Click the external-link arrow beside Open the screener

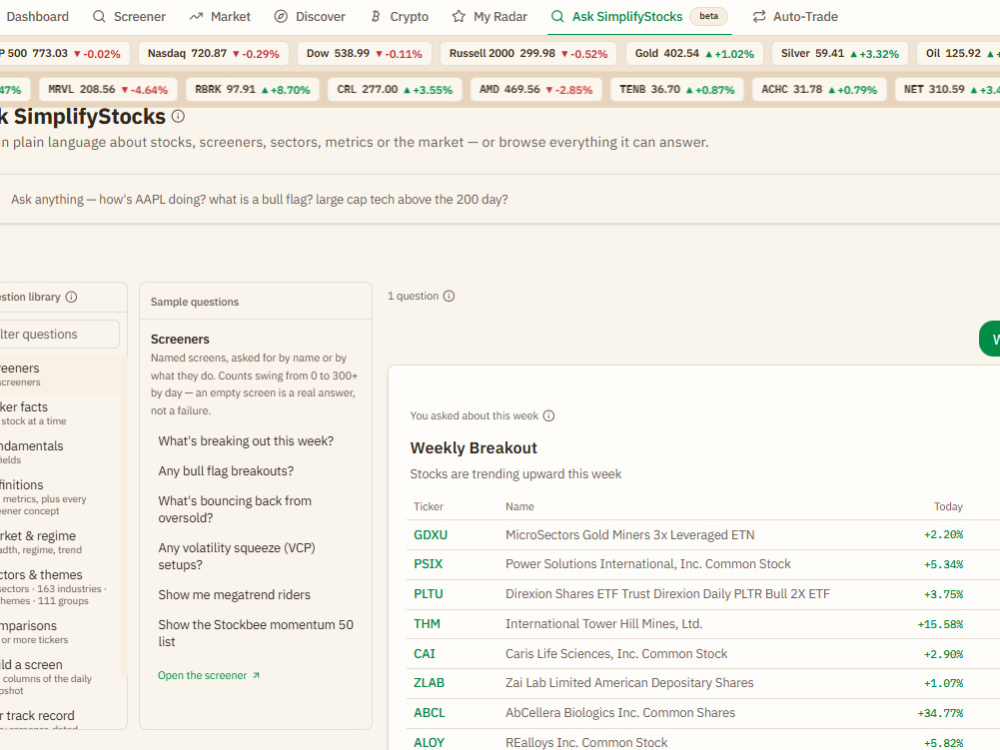tap(256, 675)
